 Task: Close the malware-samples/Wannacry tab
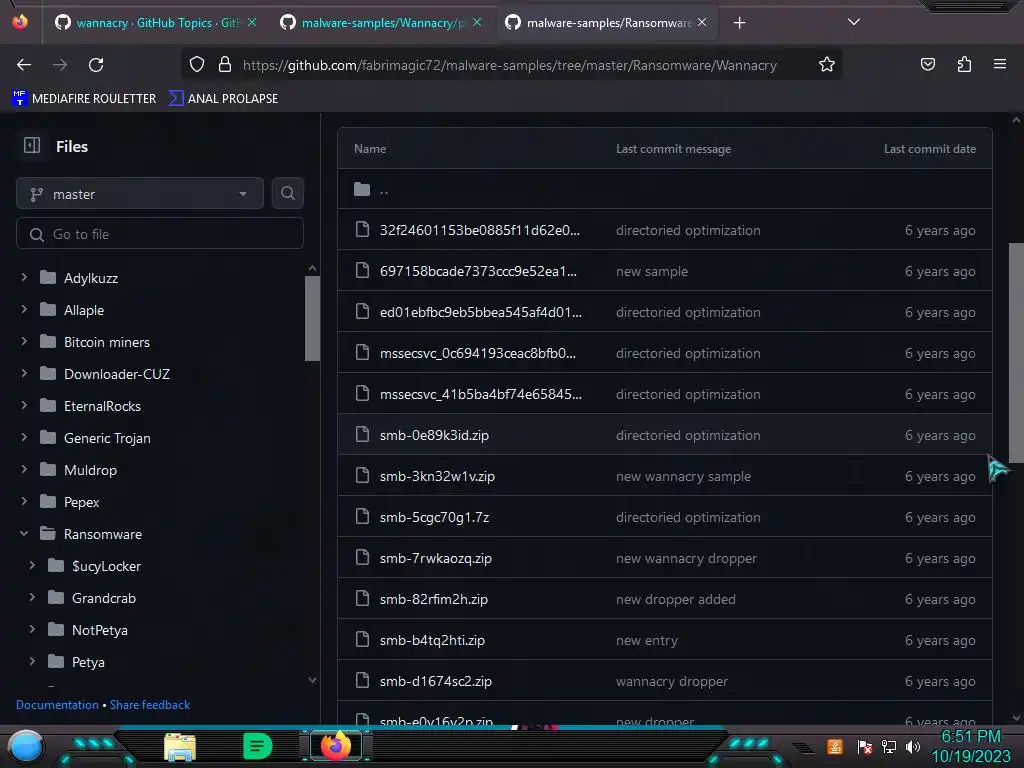click(x=477, y=22)
